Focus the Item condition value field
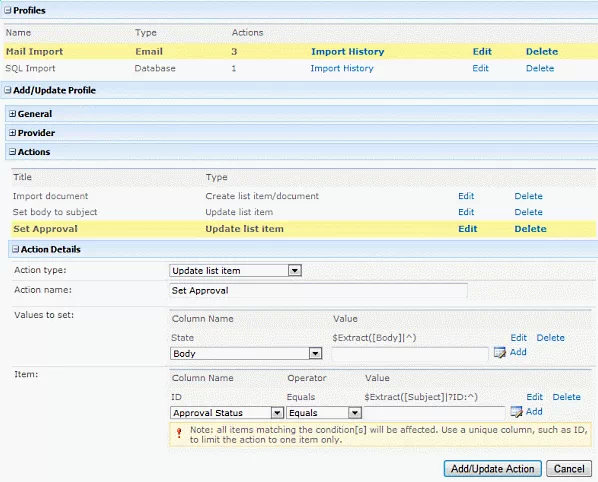The width and height of the screenshot is (598, 482). [435, 413]
